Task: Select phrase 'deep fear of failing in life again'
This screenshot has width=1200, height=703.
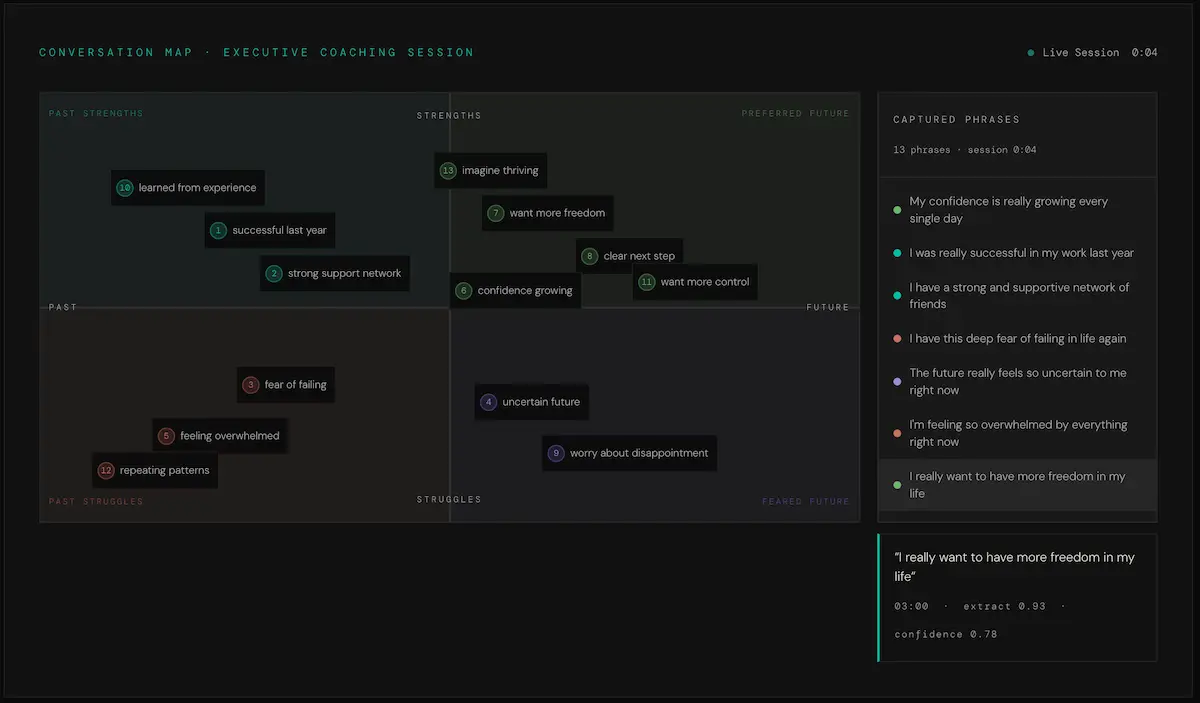Action: (1017, 339)
